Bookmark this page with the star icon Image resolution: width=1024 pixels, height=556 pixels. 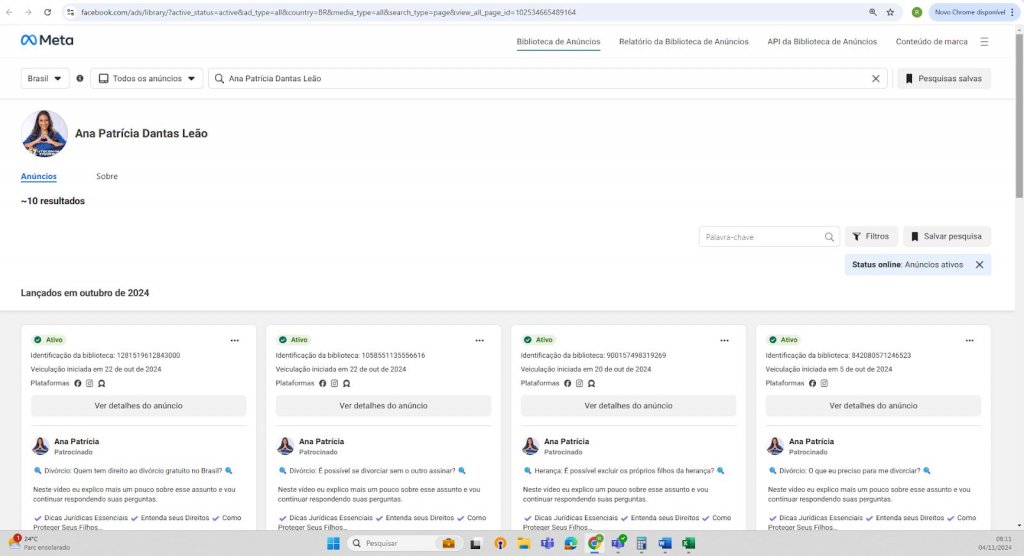click(890, 12)
